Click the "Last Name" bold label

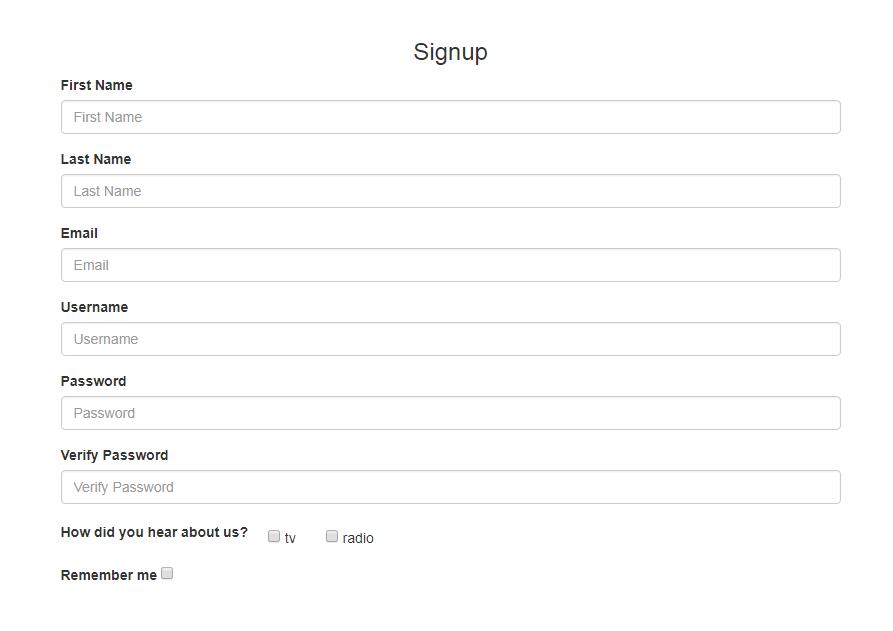pos(95,159)
